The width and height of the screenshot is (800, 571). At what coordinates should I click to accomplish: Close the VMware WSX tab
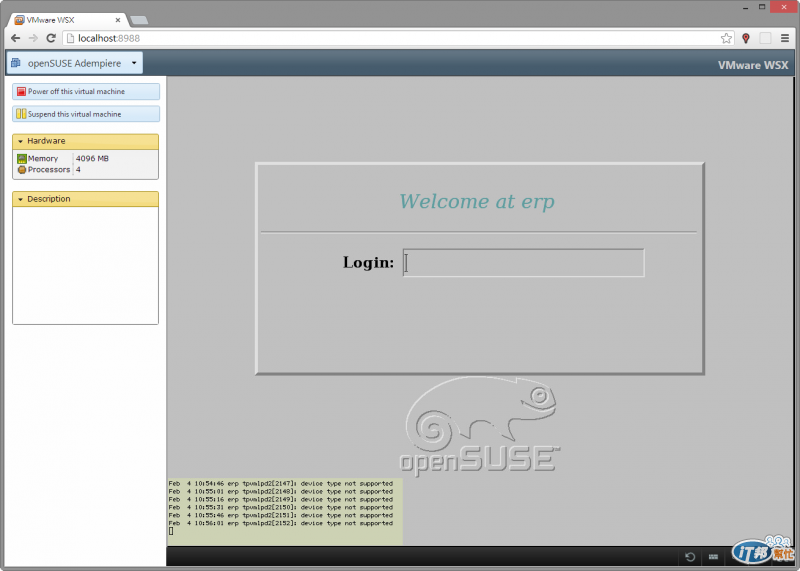[117, 20]
